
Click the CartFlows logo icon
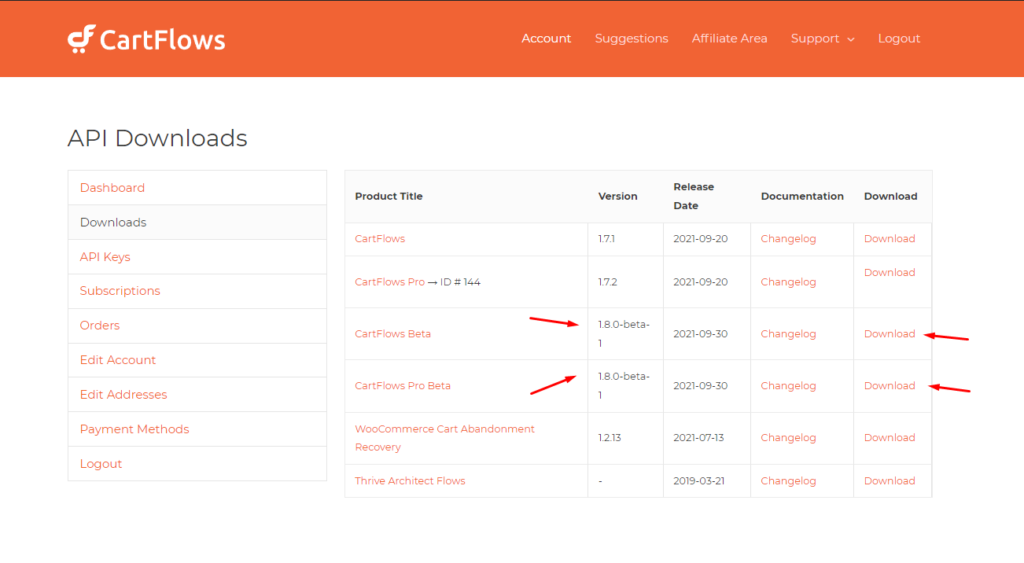(x=82, y=39)
